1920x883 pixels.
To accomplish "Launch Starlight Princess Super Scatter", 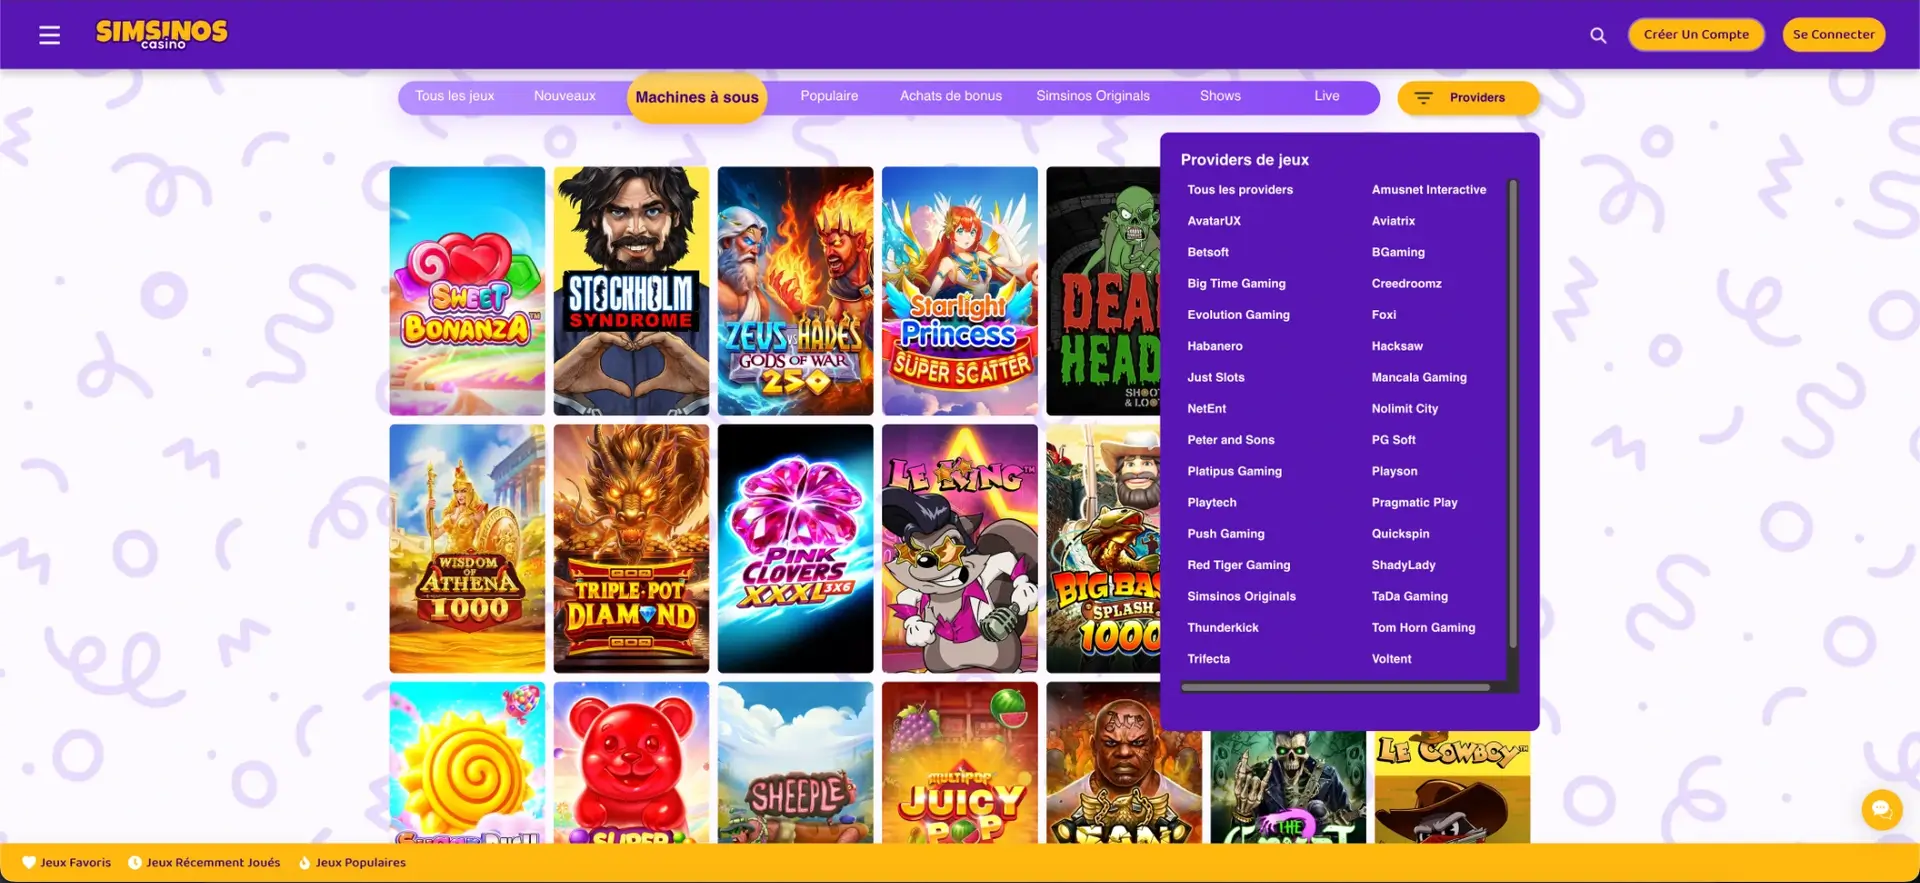I will coord(959,291).
